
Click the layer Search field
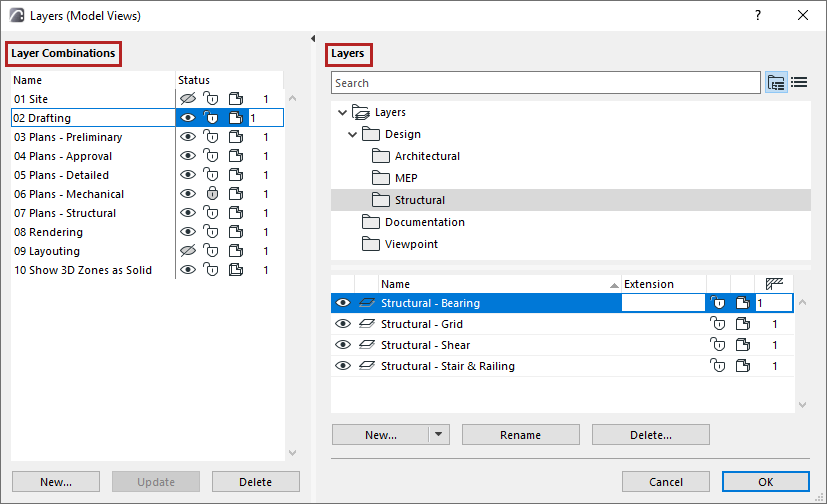(x=545, y=83)
